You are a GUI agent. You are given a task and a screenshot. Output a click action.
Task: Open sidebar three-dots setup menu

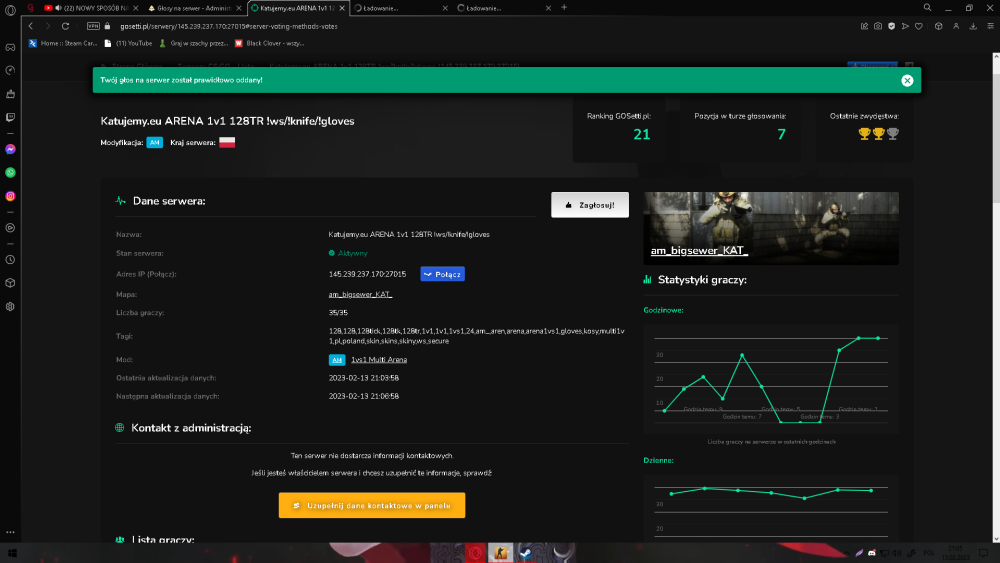click(x=10, y=532)
